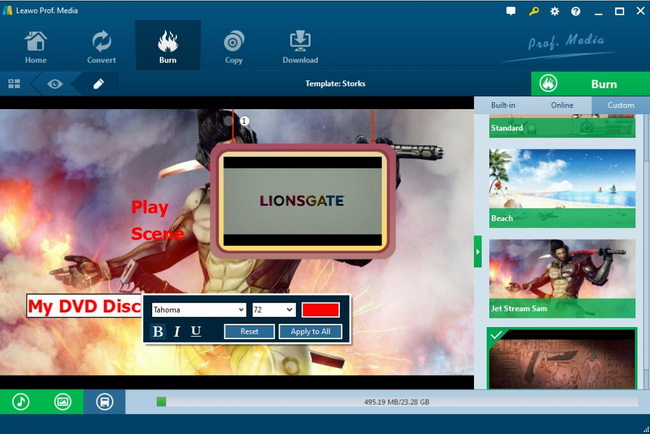Switch to the Online templates tab
Viewport: 650px width, 434px height.
point(562,105)
